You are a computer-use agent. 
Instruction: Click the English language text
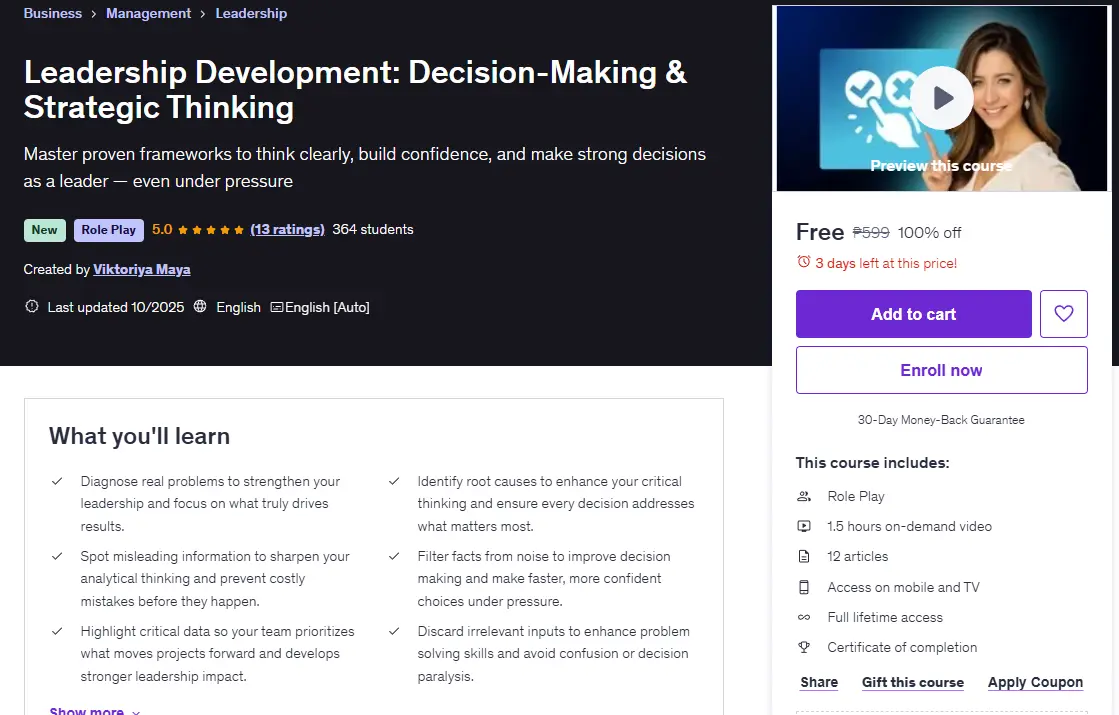tap(238, 307)
